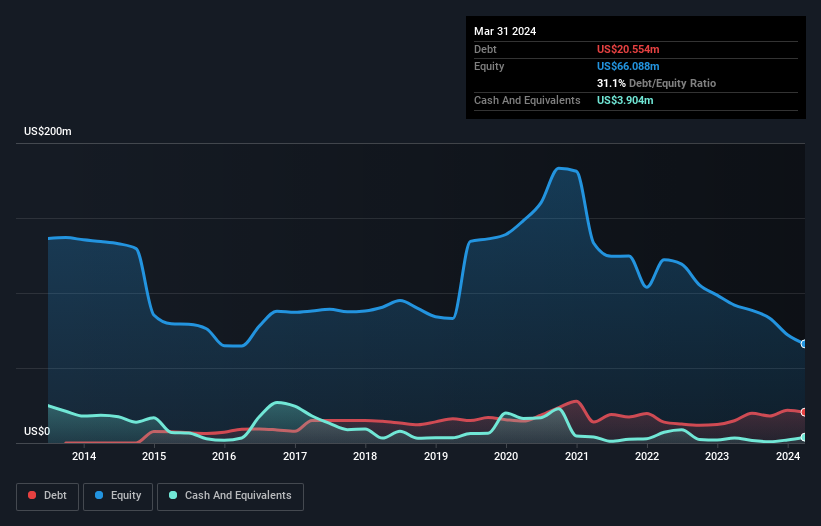The width and height of the screenshot is (821, 526).
Task: Click the 2019 x-axis label
Action: pos(436,456)
